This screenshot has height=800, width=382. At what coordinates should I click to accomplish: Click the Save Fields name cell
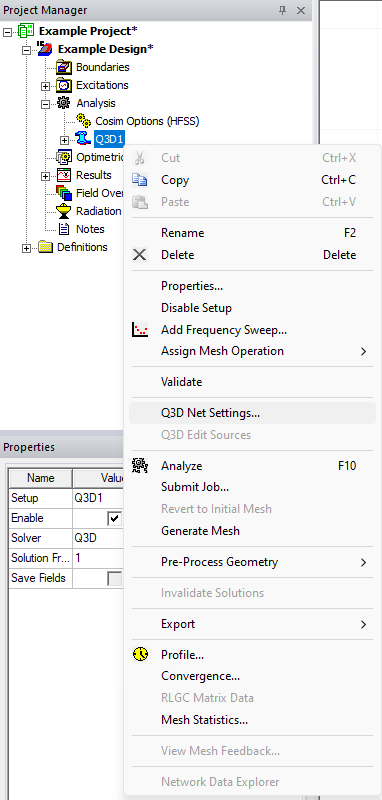tap(41, 578)
